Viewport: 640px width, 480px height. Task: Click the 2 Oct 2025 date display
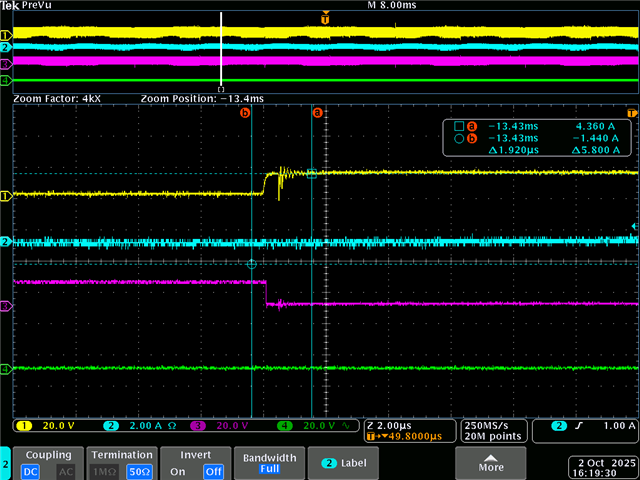point(607,463)
